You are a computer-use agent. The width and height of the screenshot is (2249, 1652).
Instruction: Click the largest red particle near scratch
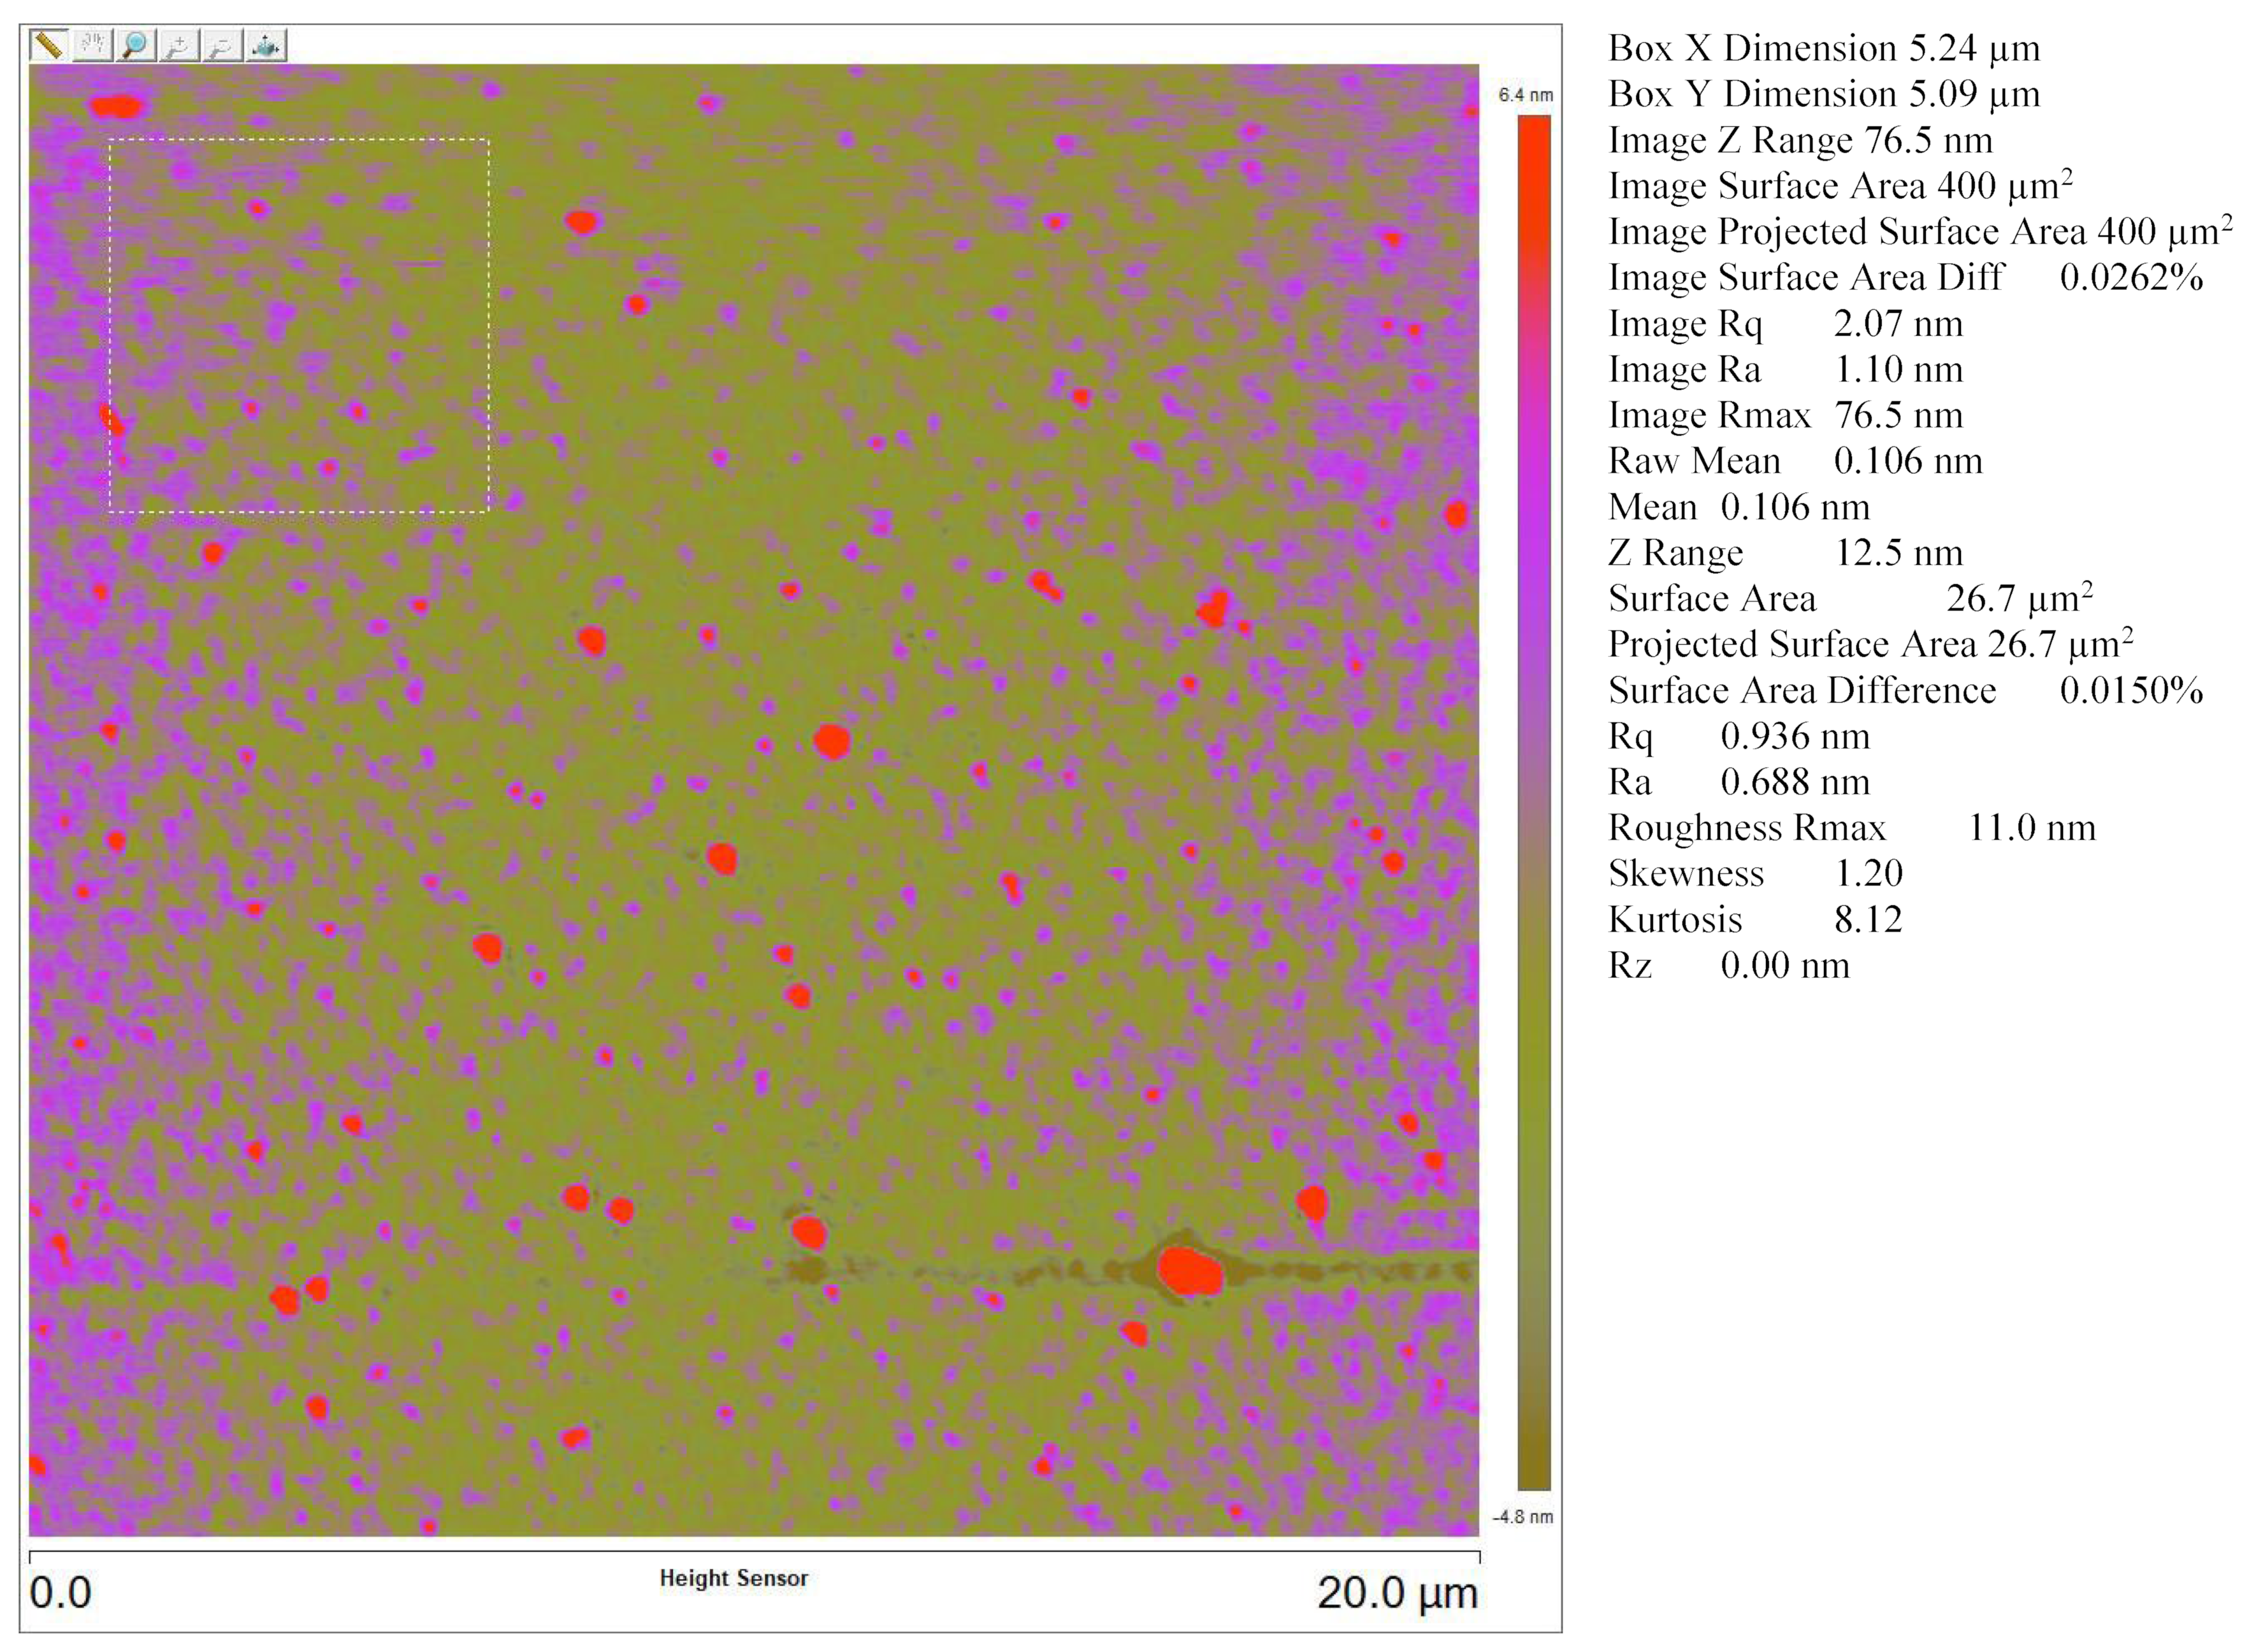[1189, 1271]
